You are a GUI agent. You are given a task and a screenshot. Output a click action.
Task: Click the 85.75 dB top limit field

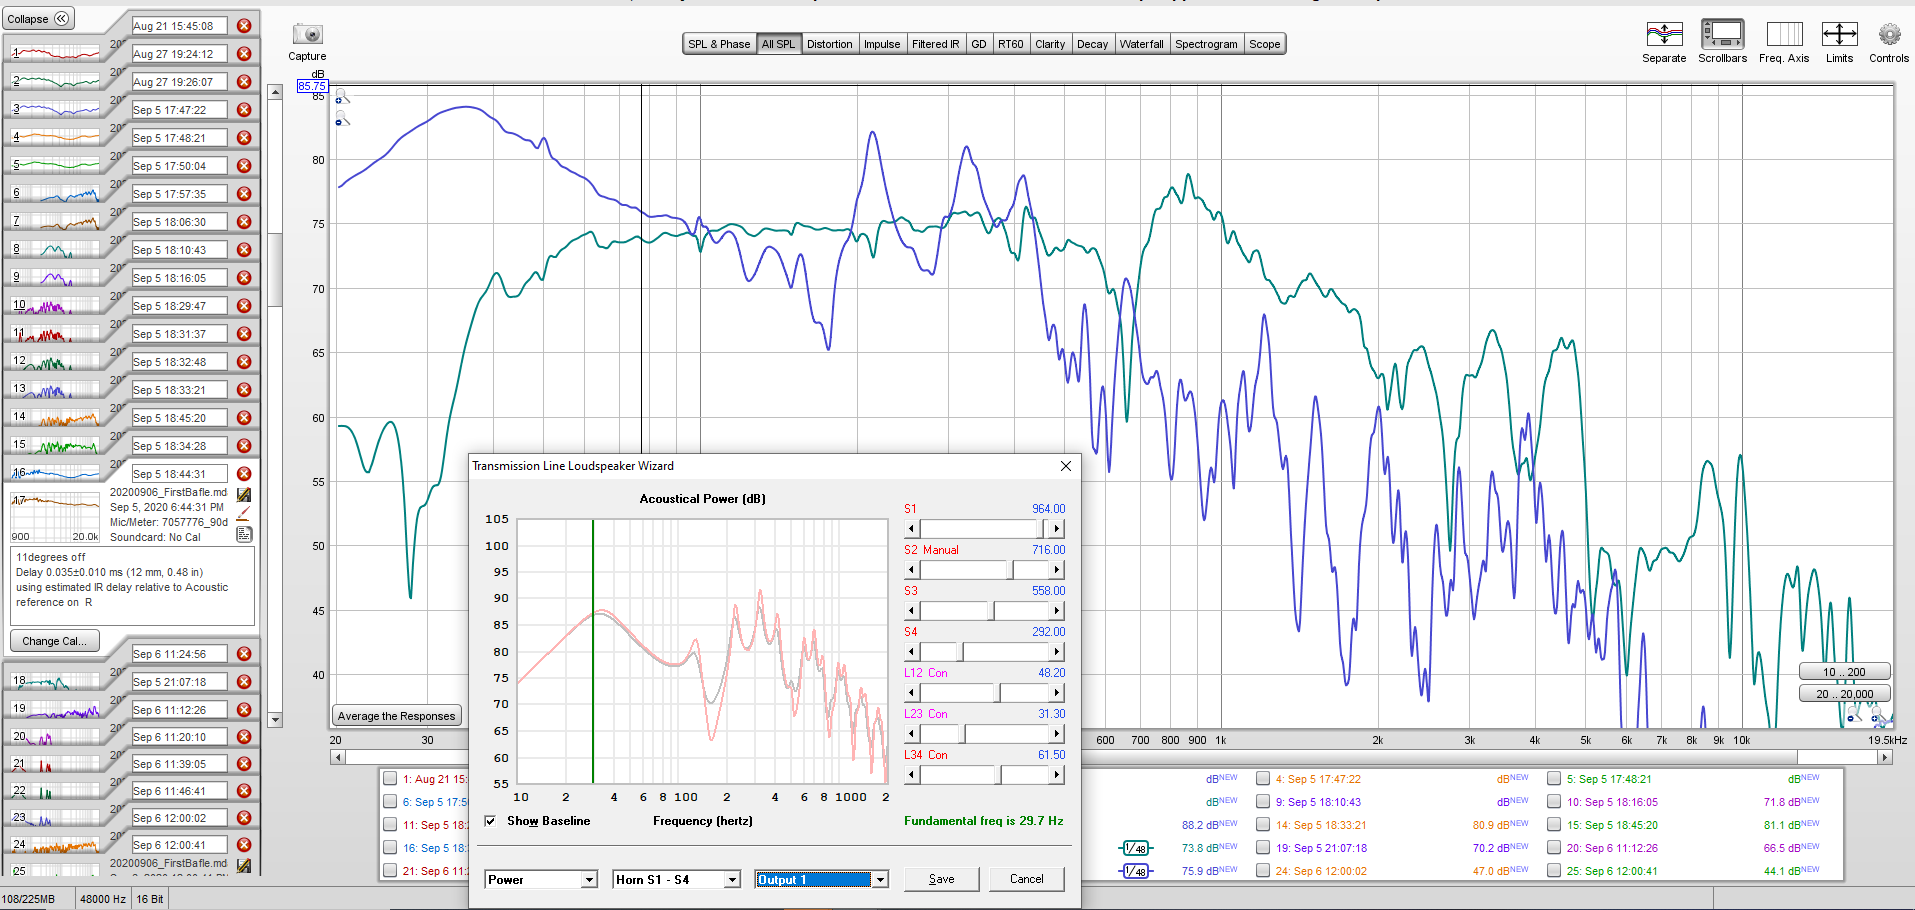click(x=312, y=86)
